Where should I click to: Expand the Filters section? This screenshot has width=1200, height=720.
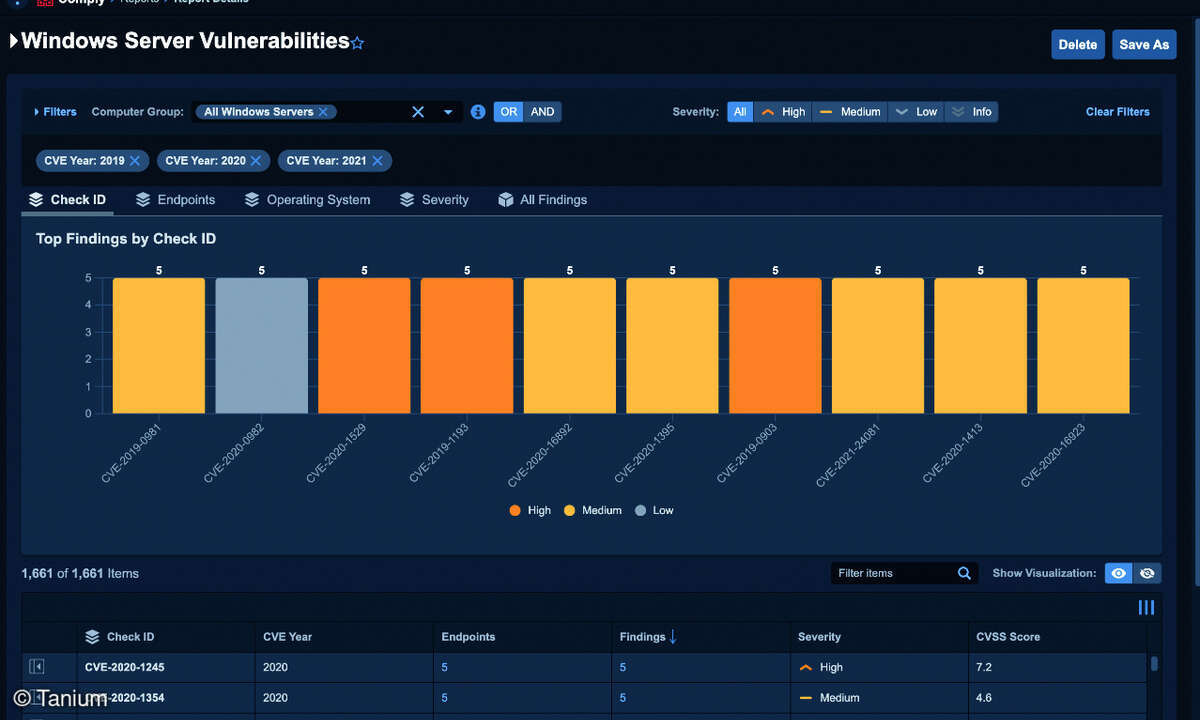tap(55, 112)
